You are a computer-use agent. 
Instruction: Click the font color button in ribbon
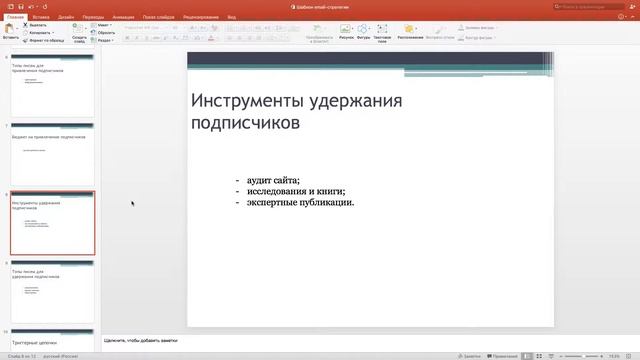click(211, 38)
